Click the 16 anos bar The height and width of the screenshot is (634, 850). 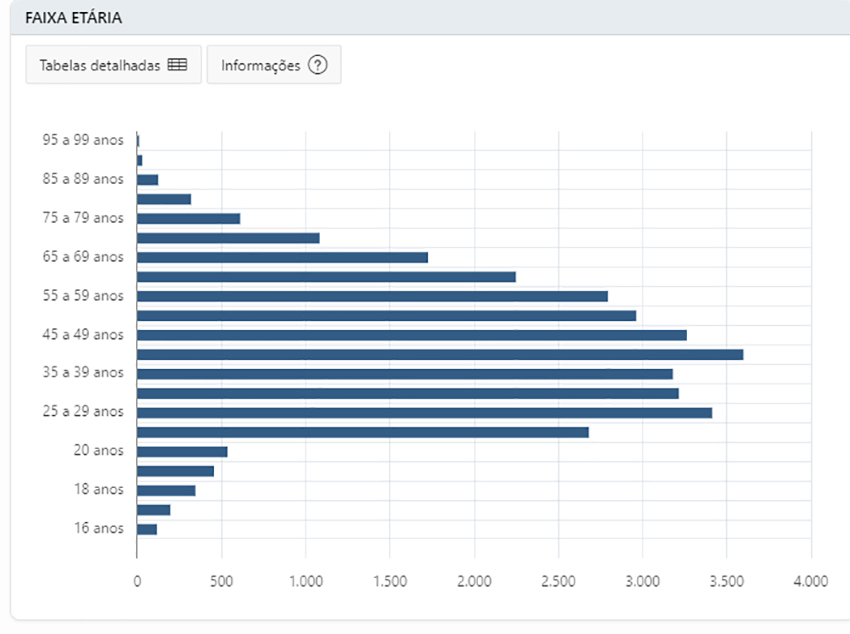point(147,529)
